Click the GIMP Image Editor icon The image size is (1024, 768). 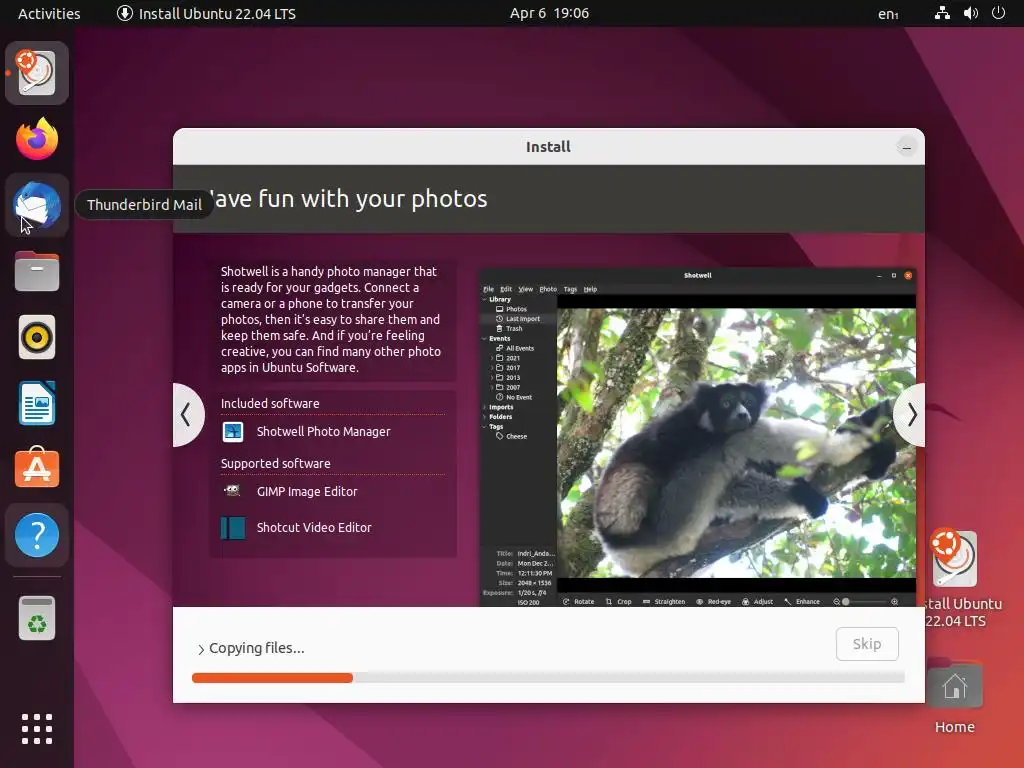click(x=233, y=491)
